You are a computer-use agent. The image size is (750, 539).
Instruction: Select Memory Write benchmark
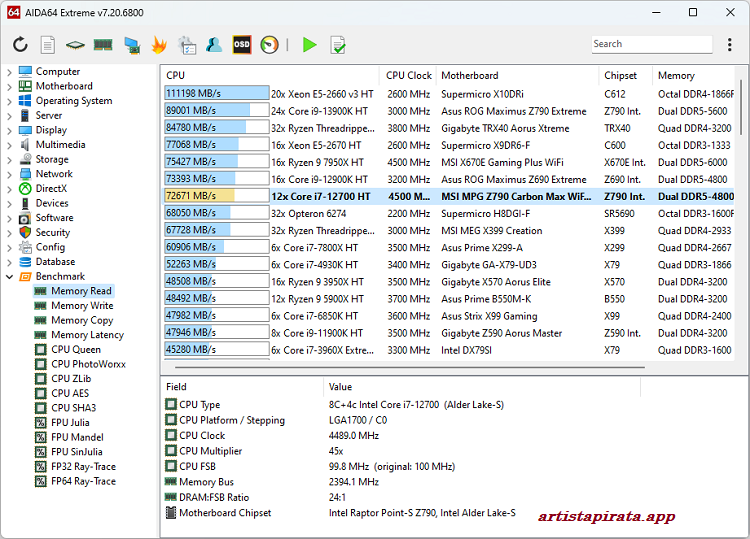coord(82,306)
